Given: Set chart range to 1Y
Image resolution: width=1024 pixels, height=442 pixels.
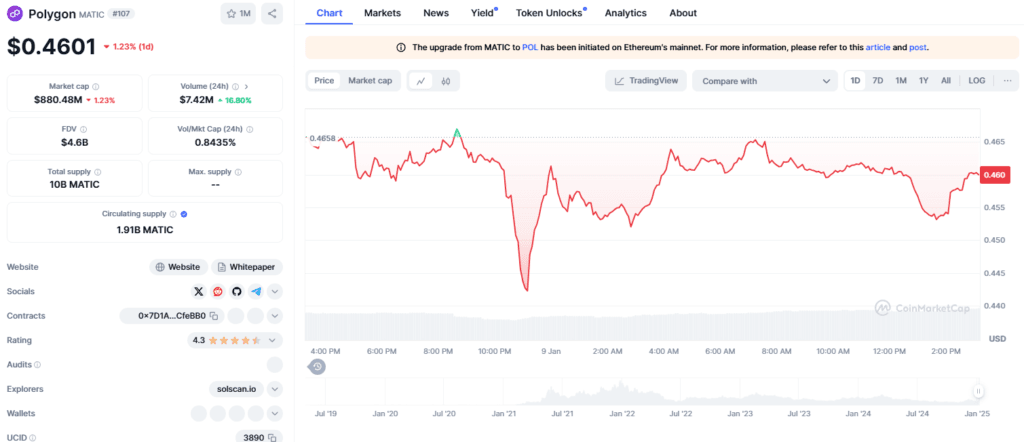Looking at the screenshot, I should click(x=923, y=80).
